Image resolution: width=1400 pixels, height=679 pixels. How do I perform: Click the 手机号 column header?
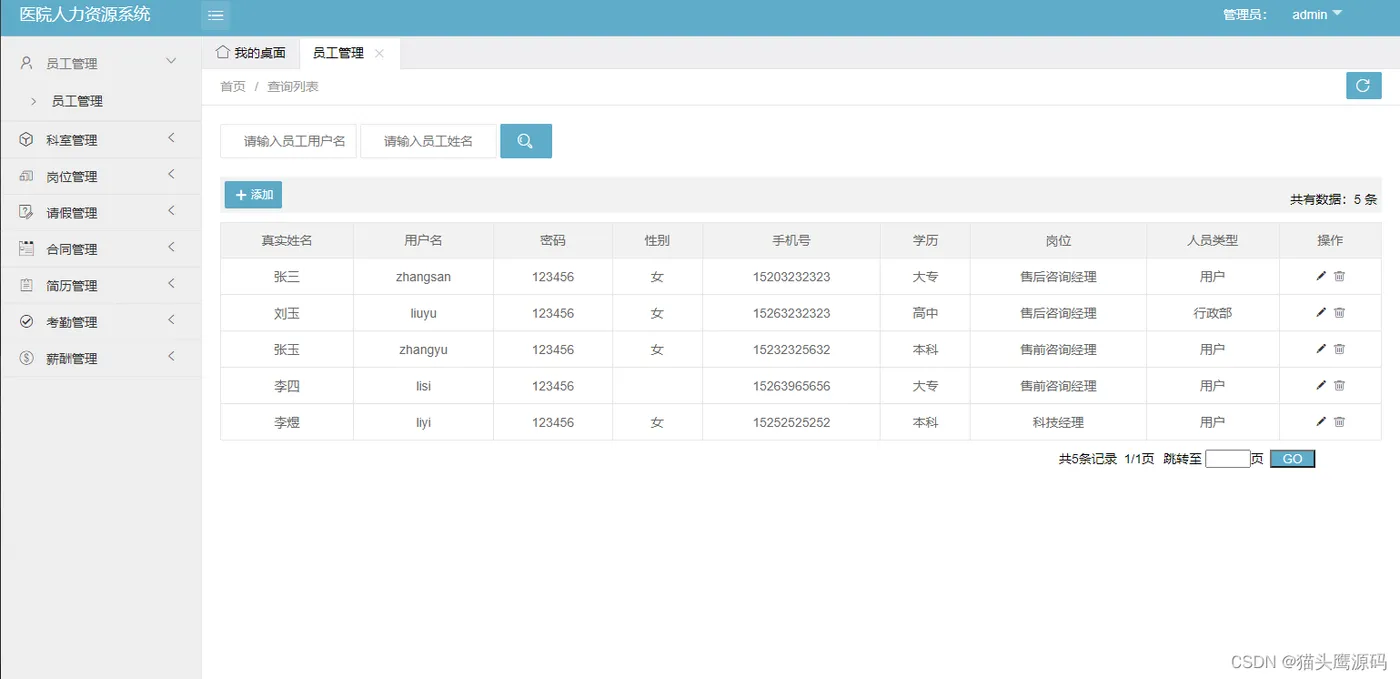point(791,240)
